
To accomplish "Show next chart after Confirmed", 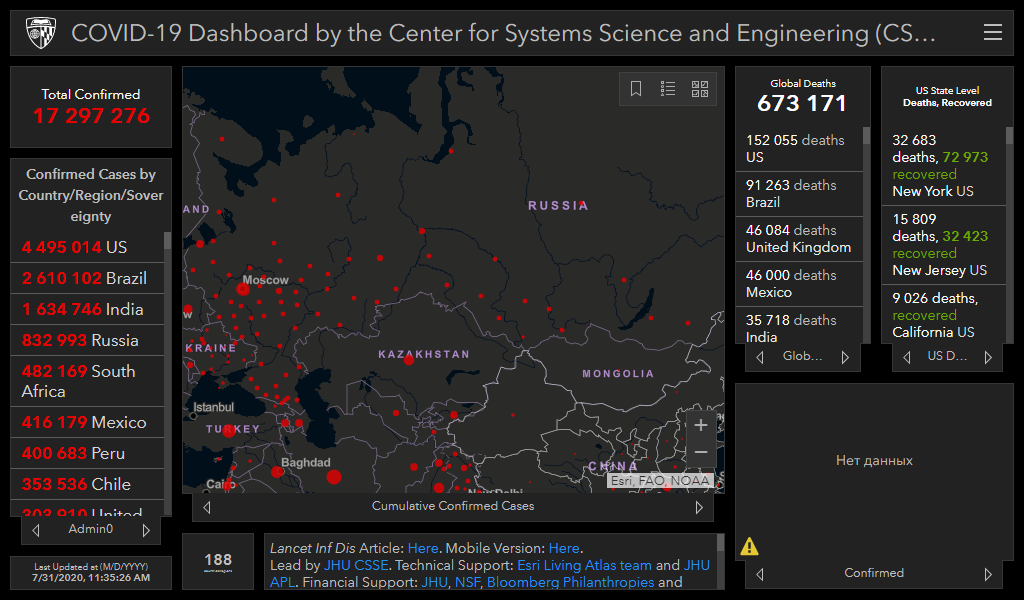I will point(988,574).
